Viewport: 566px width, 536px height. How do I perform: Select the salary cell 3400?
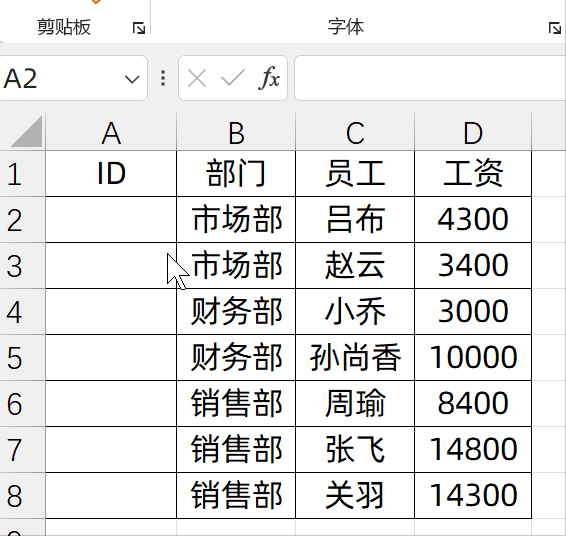coord(473,265)
